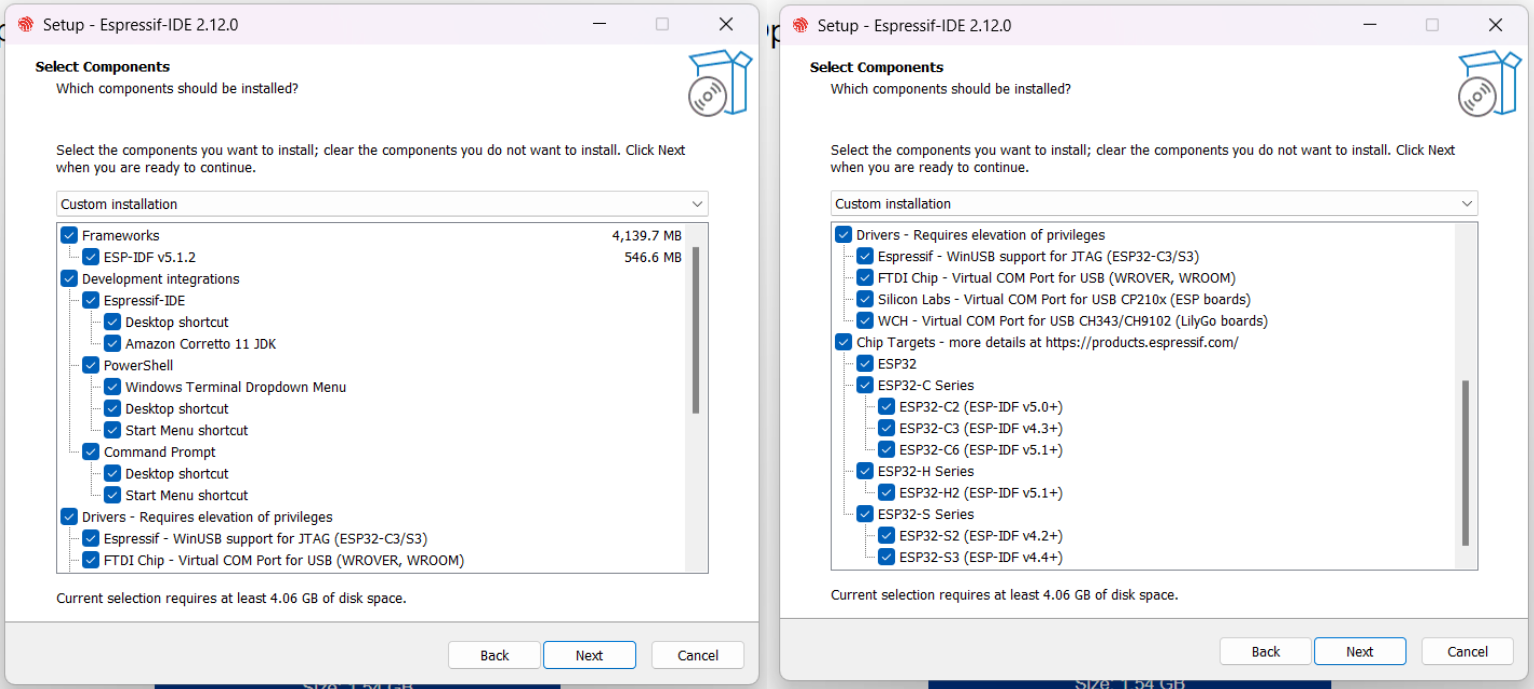1534x689 pixels.
Task: Toggle Desktop shortcut checkbox under Espressif-IDE
Action: pos(113,322)
